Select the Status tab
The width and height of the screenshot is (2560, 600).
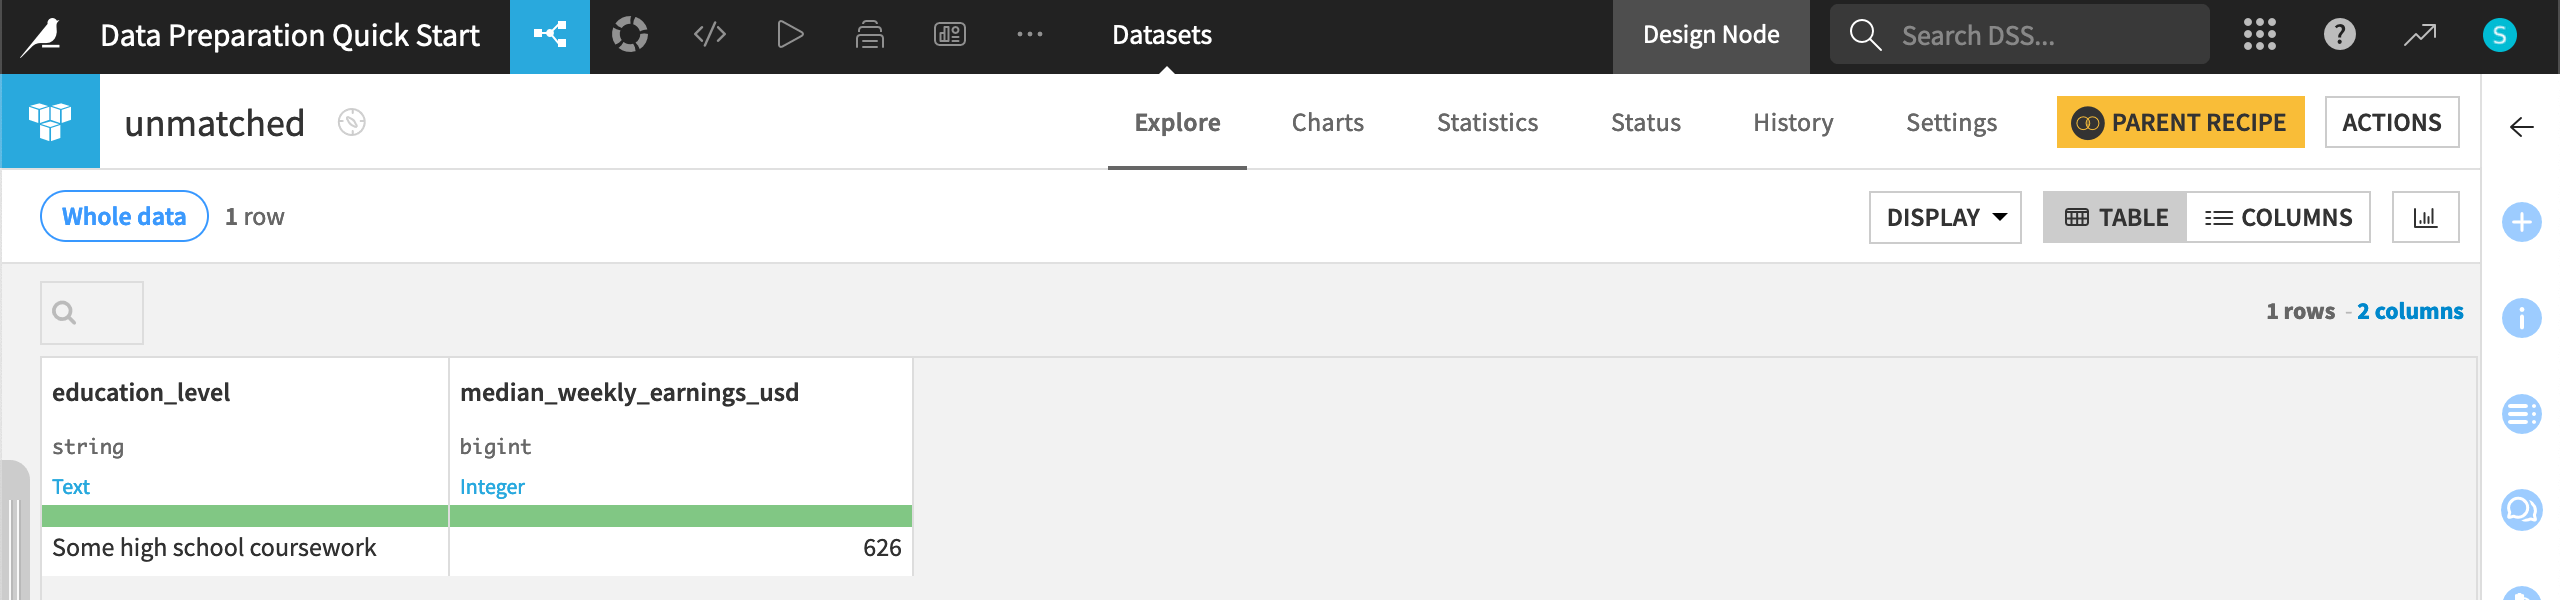click(x=1645, y=123)
